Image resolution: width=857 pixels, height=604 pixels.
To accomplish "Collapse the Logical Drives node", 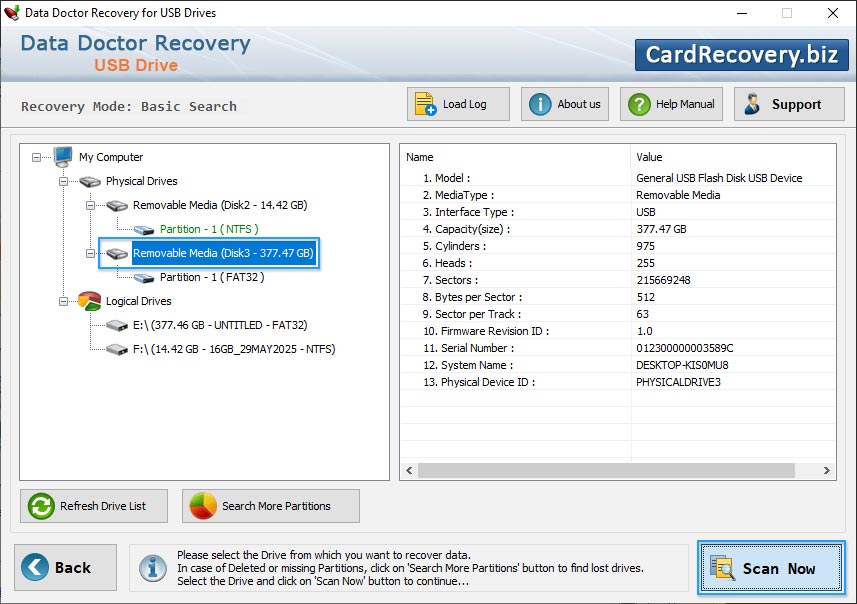I will (63, 301).
